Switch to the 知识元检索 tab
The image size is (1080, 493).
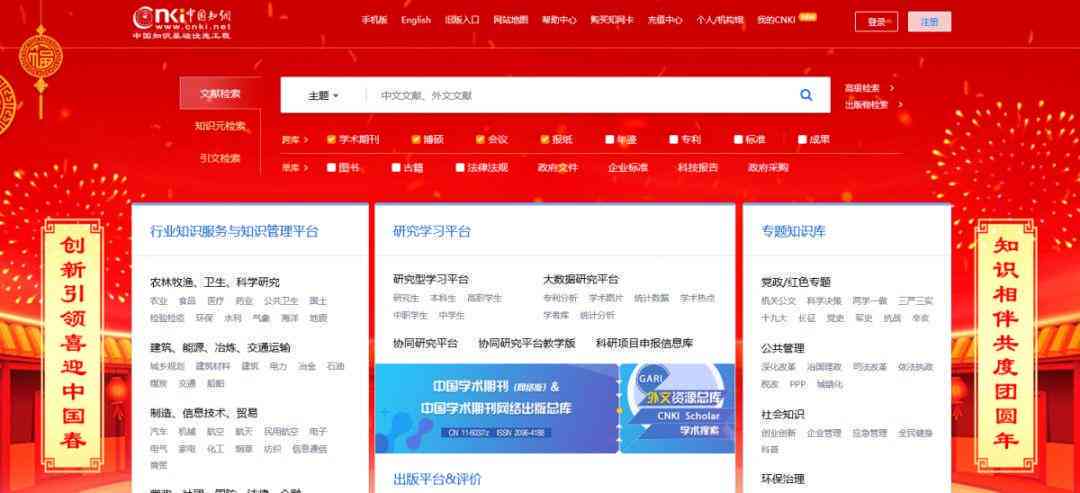pos(220,126)
